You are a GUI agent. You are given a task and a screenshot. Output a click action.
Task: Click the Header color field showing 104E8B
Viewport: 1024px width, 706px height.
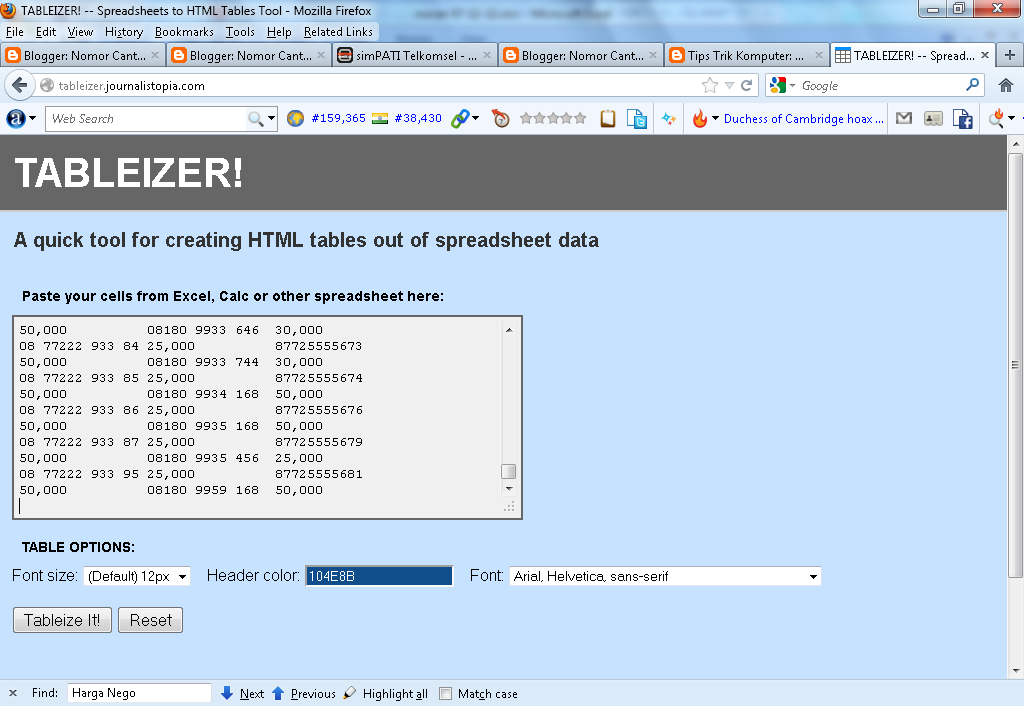(378, 575)
